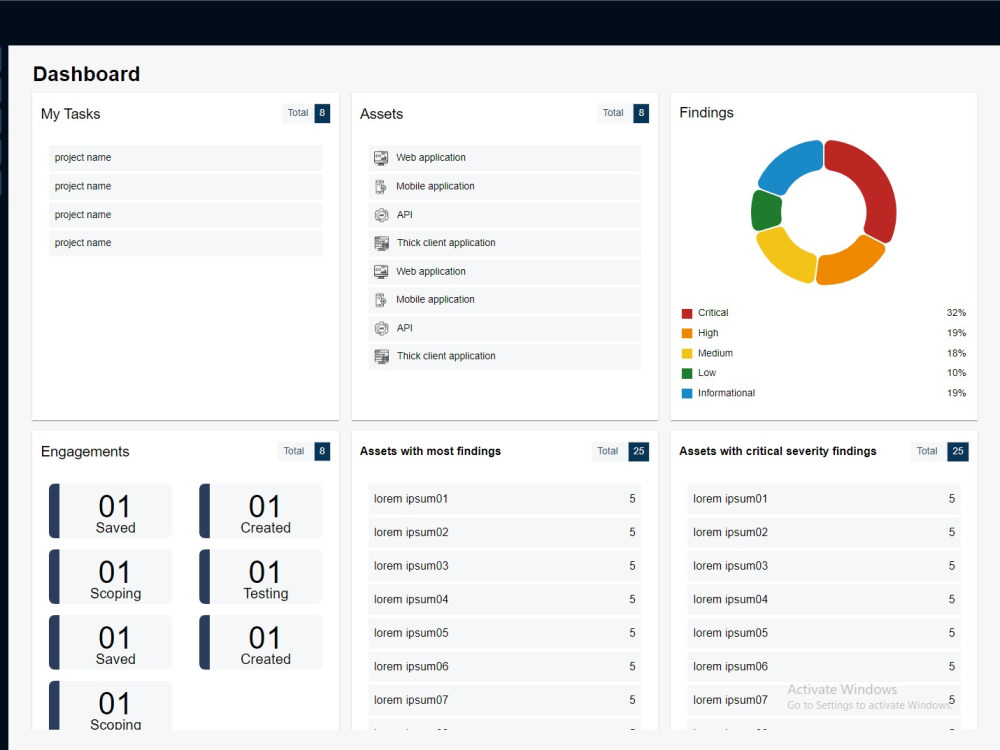The width and height of the screenshot is (1000, 750).
Task: Click the Web application icon below first Thick client row
Action: (x=381, y=272)
